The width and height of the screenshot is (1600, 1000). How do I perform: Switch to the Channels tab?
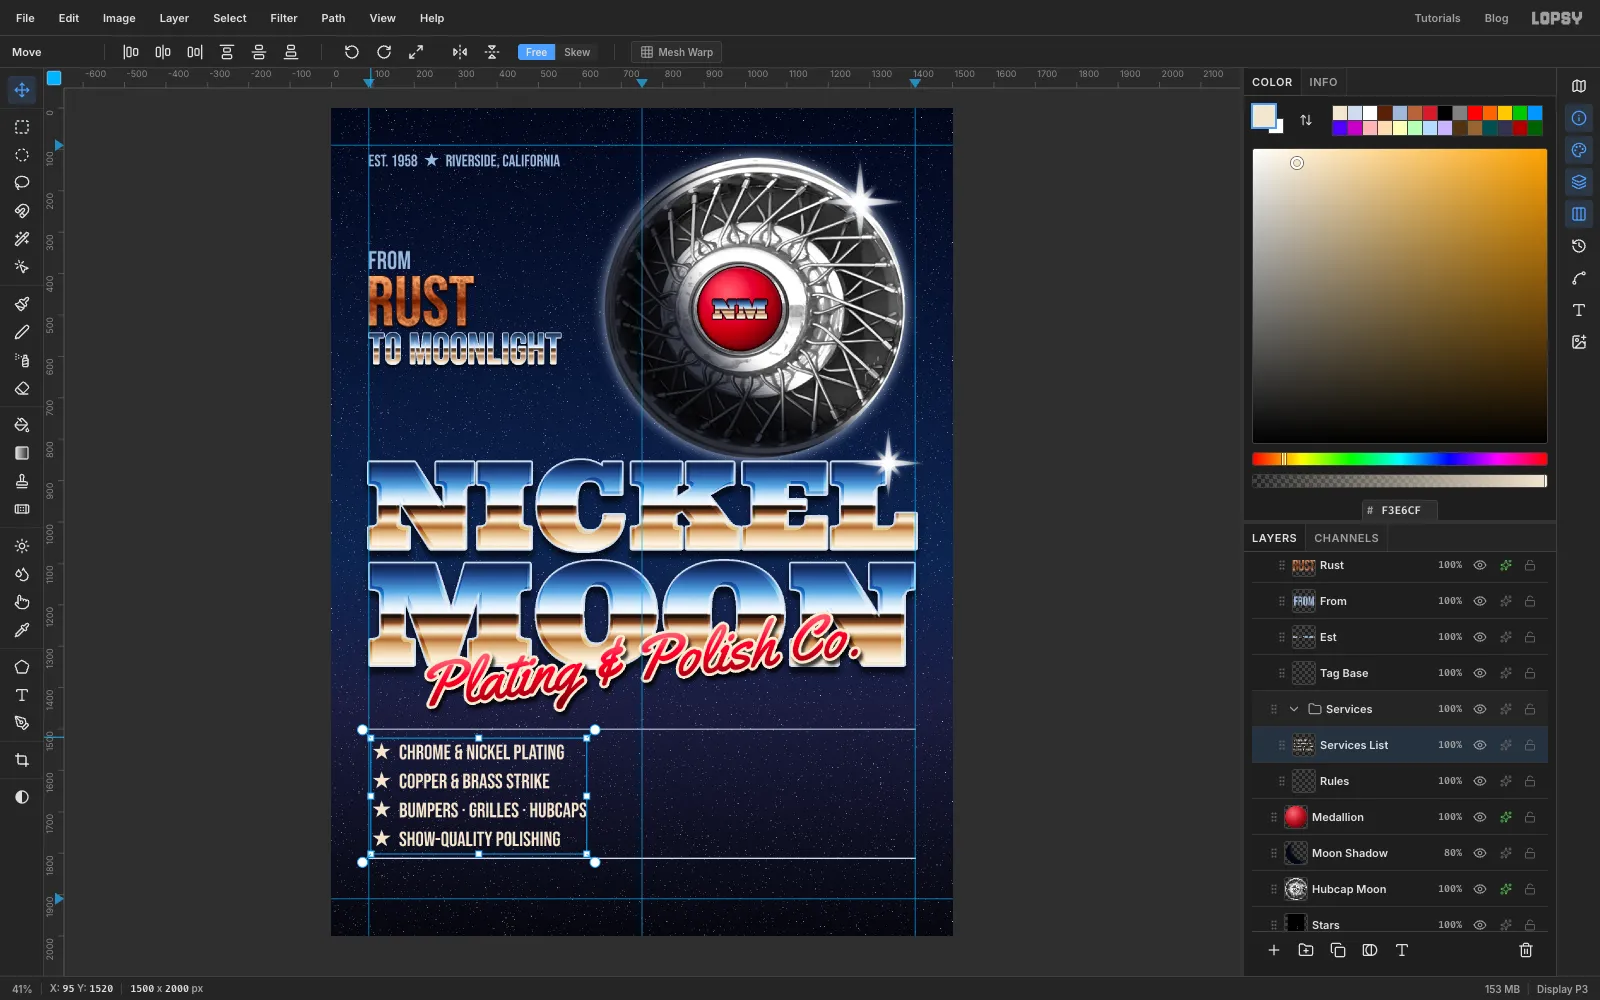(1346, 538)
